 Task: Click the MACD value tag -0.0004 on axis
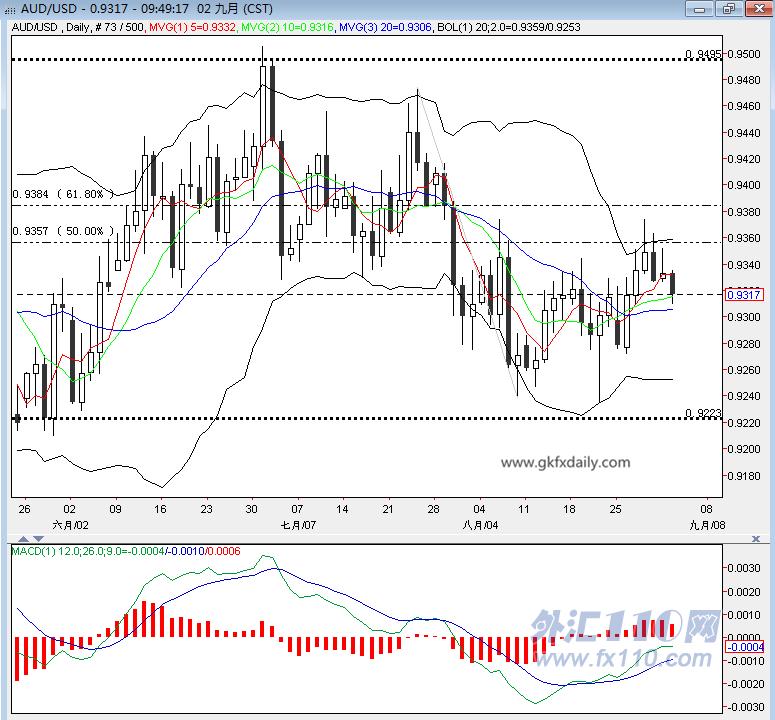tap(744, 647)
